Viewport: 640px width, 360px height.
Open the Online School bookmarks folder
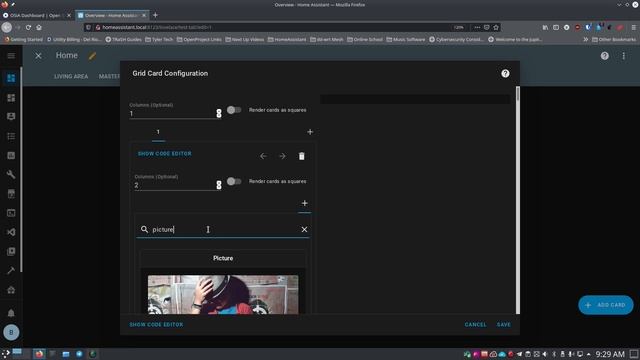[x=365, y=40]
